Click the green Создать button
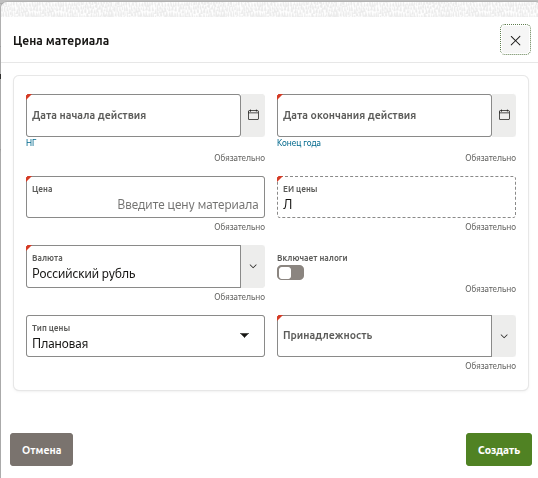 [499, 450]
